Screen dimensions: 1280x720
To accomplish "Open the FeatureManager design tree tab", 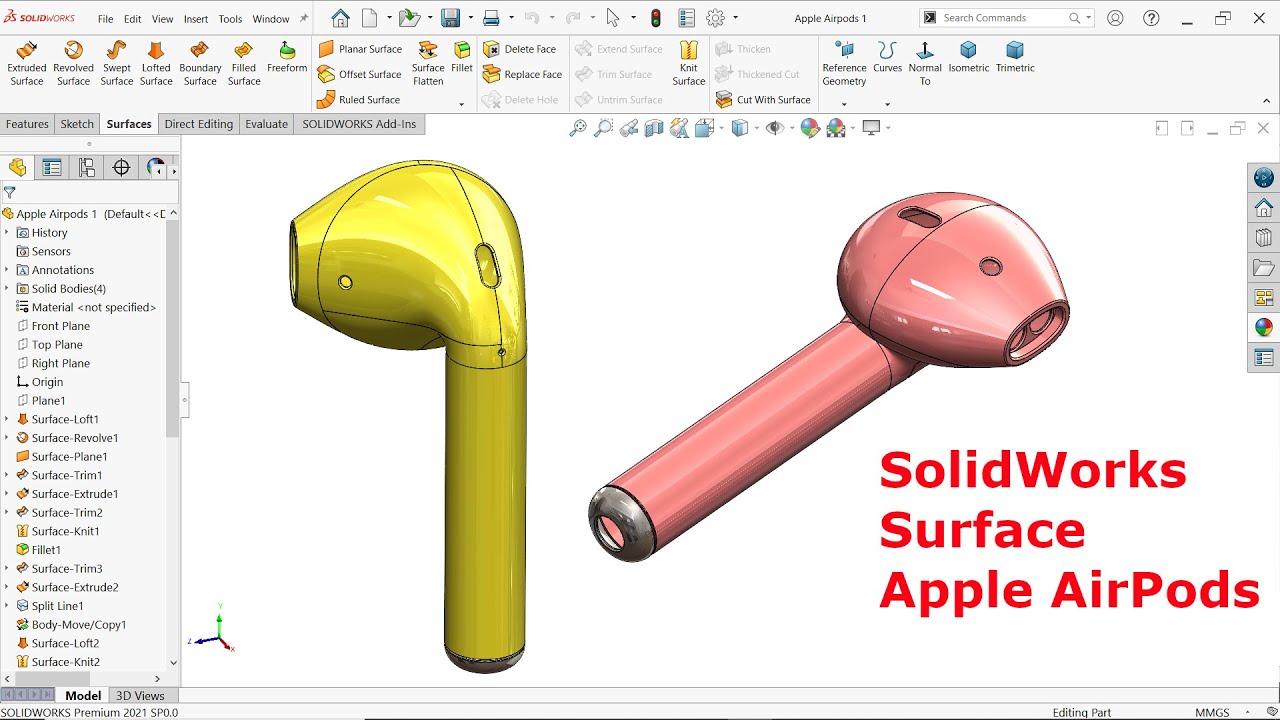I will pyautogui.click(x=17, y=168).
